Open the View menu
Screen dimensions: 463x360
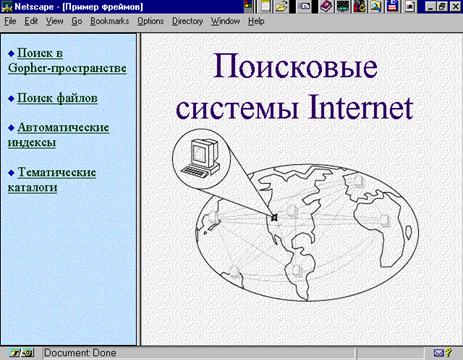coord(54,21)
